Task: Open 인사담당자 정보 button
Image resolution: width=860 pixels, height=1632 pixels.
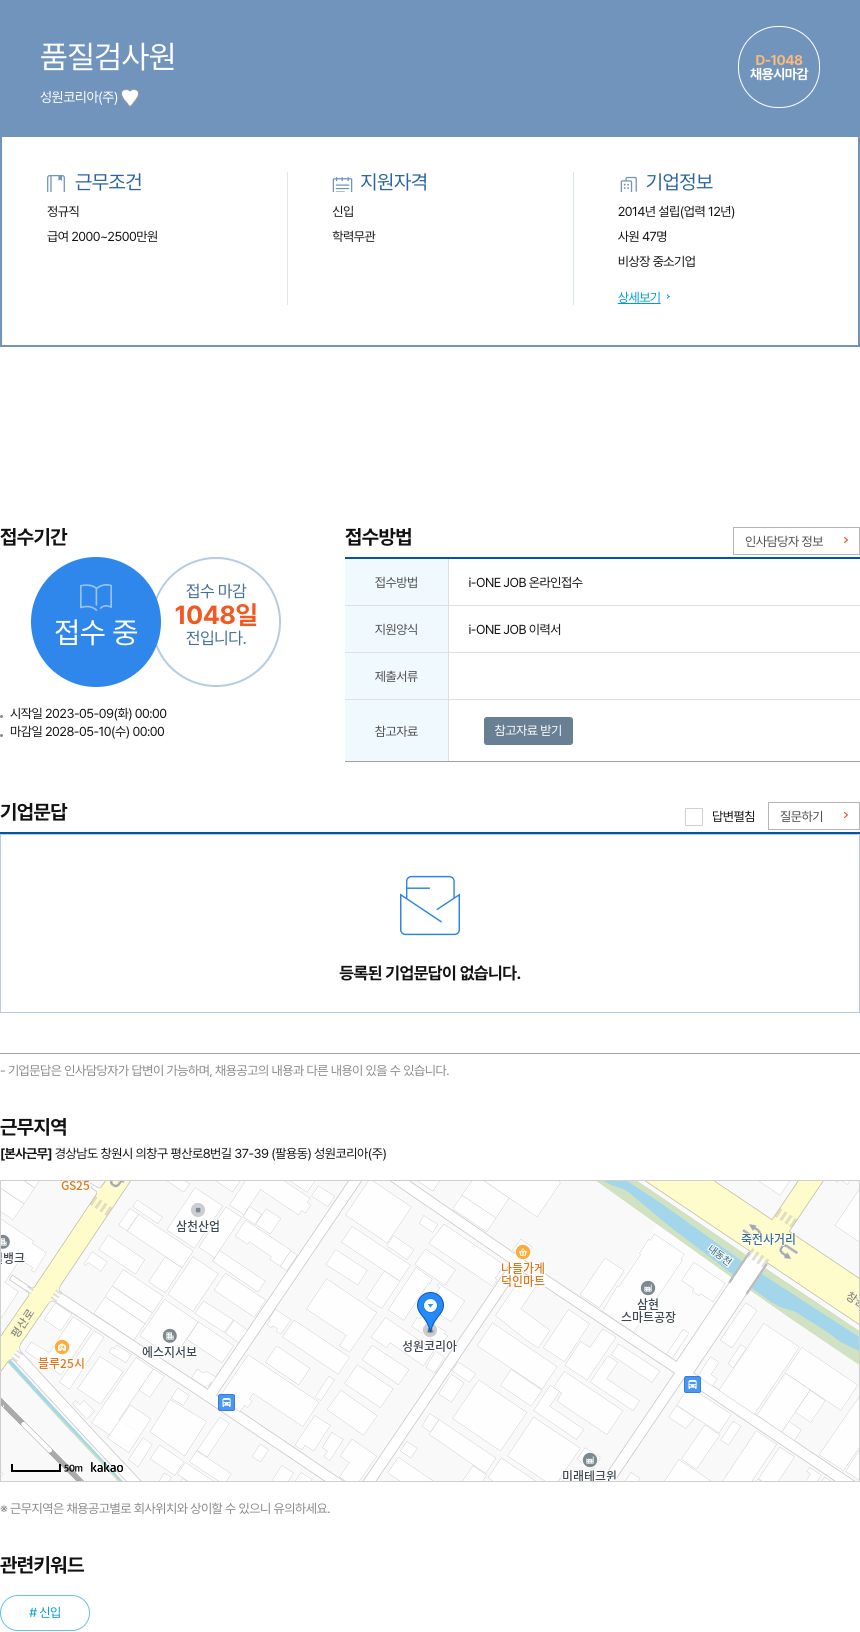Action: tap(796, 541)
